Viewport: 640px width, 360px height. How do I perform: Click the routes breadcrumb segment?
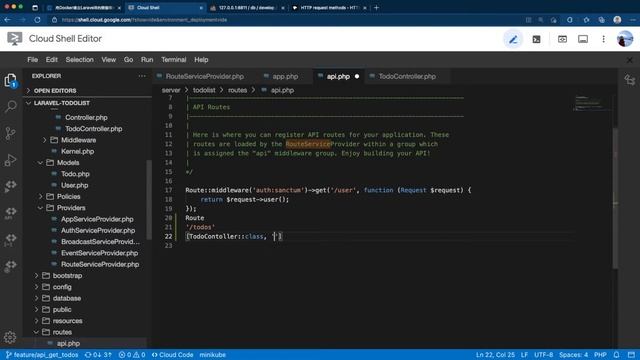pyautogui.click(x=237, y=90)
